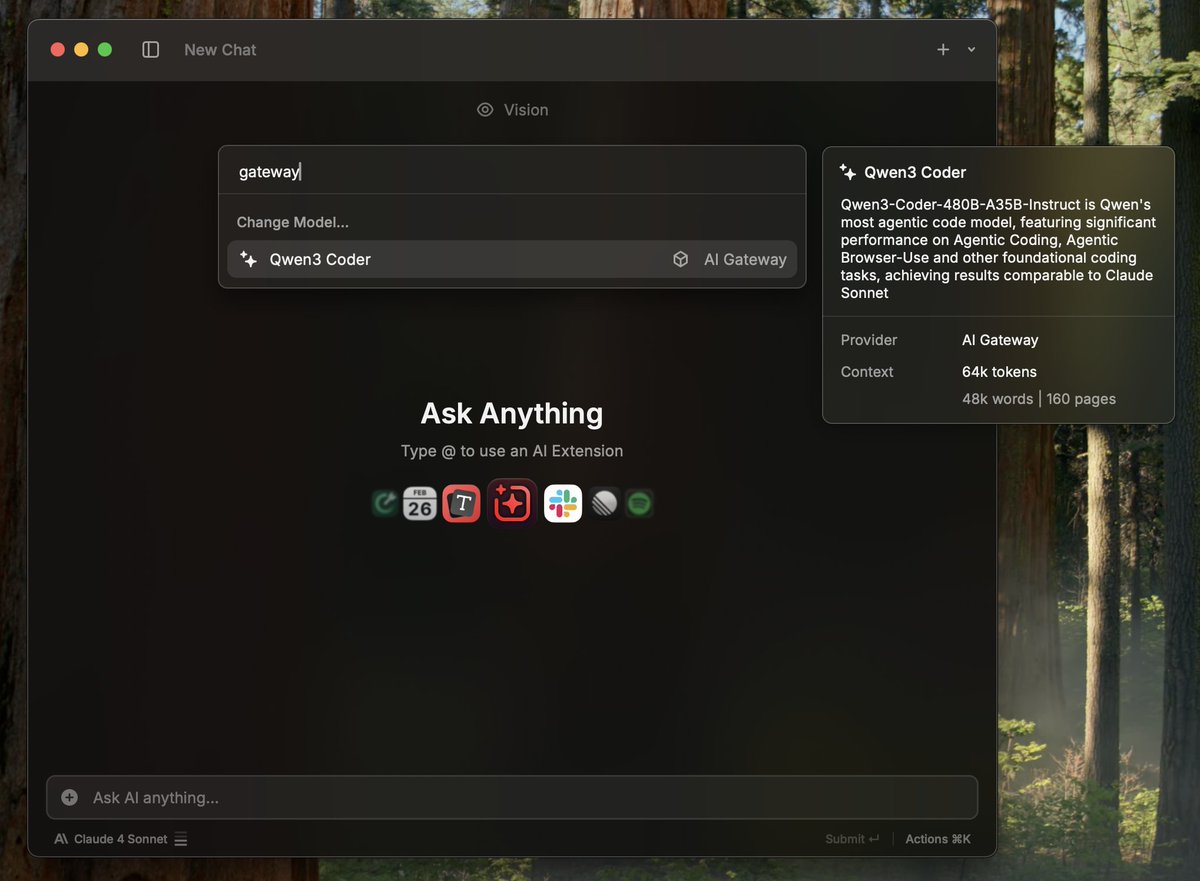Open the Spotify extension icon
The width and height of the screenshot is (1200, 881).
[639, 503]
